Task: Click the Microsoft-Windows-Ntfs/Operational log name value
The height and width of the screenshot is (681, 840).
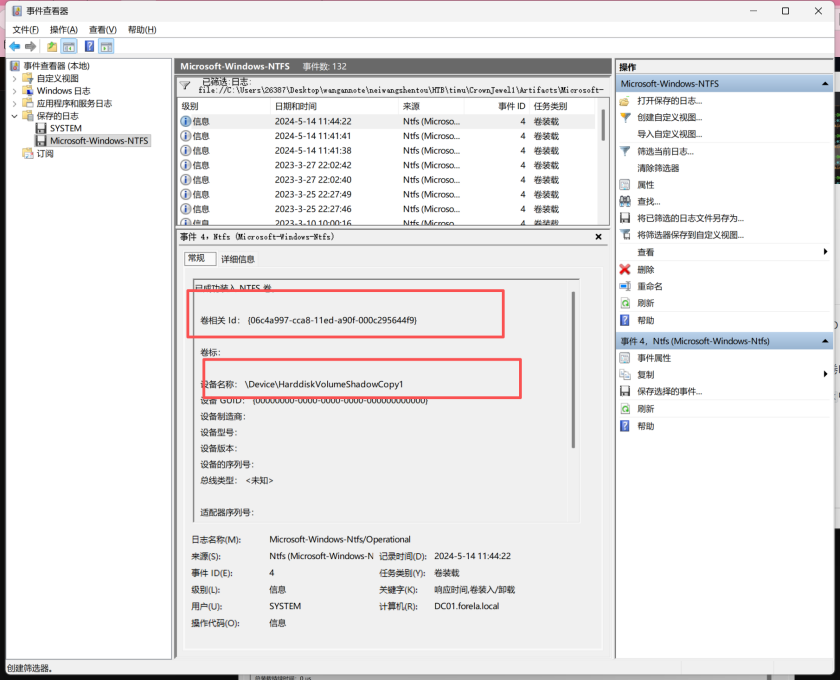Action: tap(340, 539)
